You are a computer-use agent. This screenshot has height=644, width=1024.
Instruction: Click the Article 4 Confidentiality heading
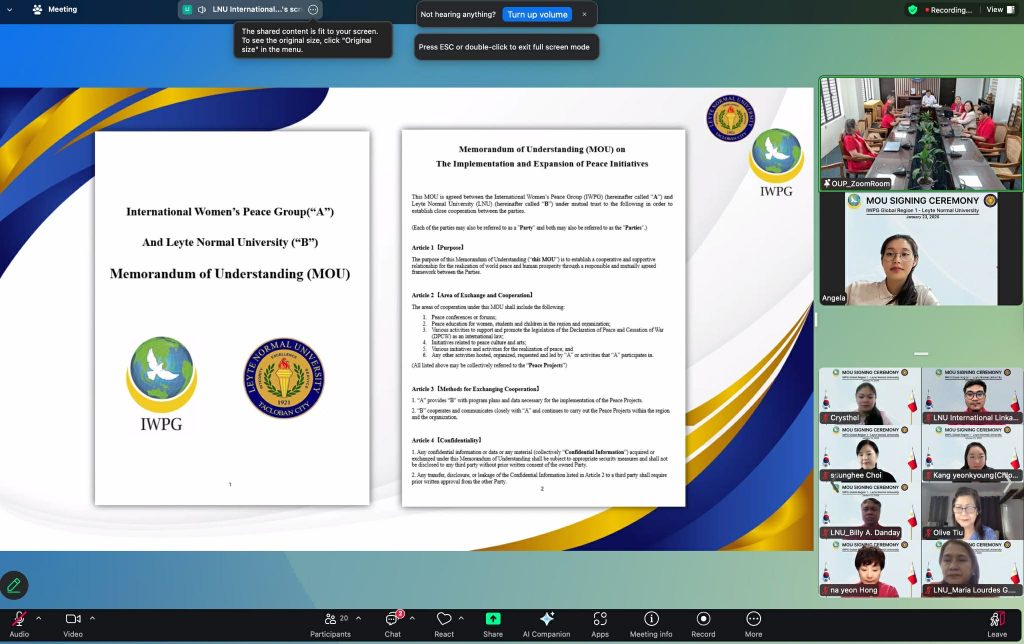click(446, 440)
